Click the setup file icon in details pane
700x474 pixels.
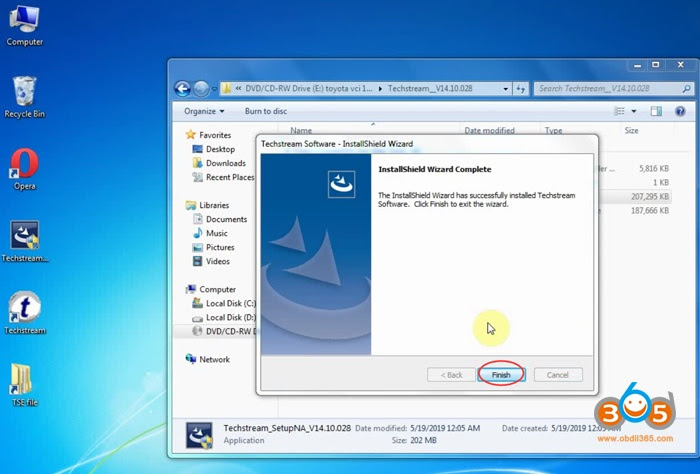(x=199, y=435)
